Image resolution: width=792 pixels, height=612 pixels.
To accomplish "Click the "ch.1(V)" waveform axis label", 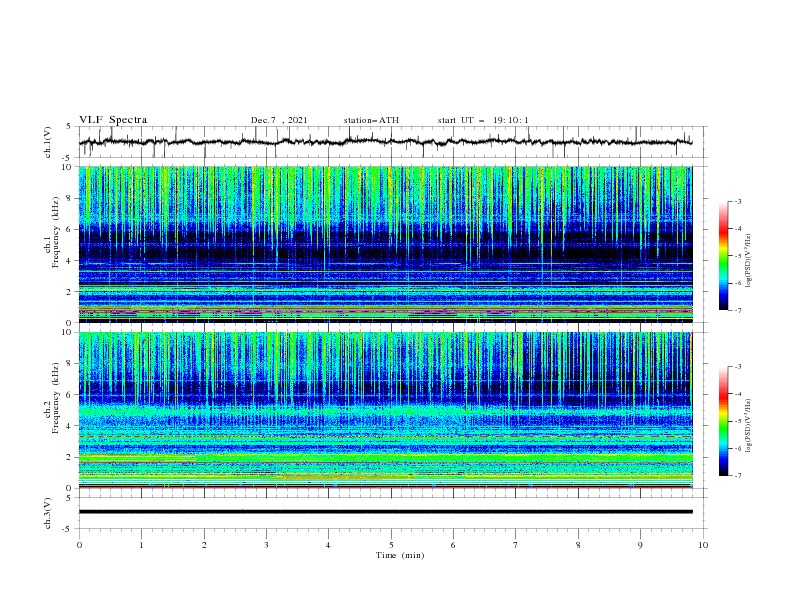I will point(48,142).
